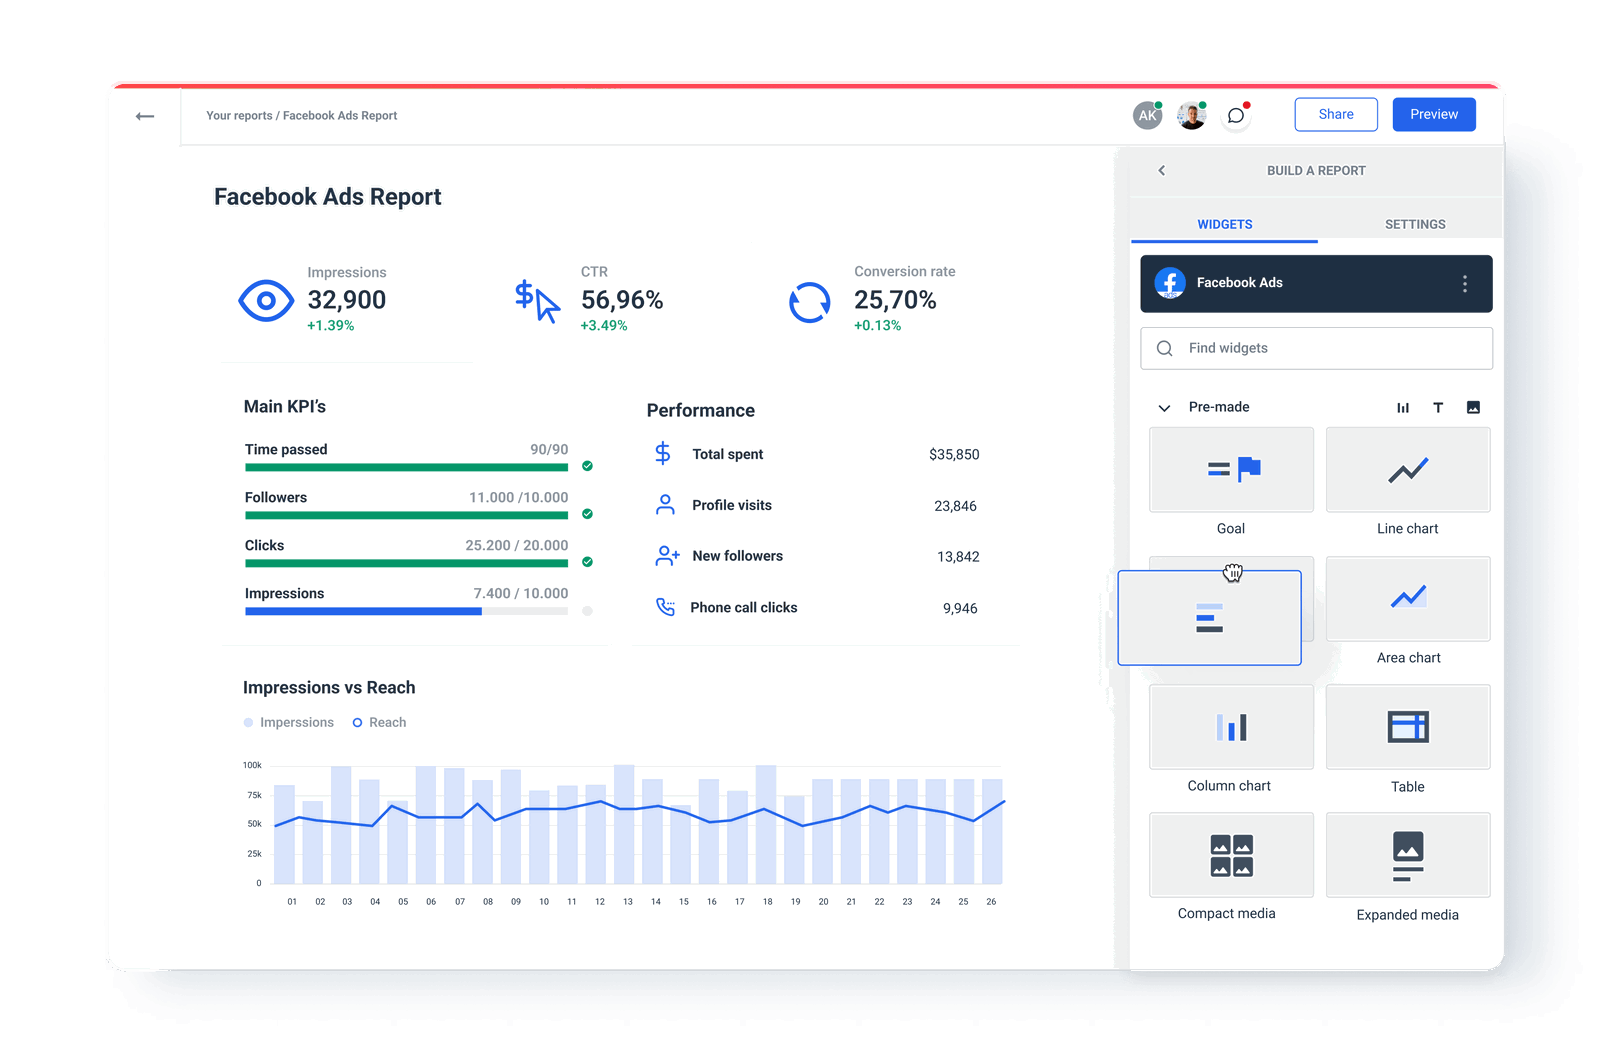Collapse the Build a Report sidebar

tap(1161, 170)
